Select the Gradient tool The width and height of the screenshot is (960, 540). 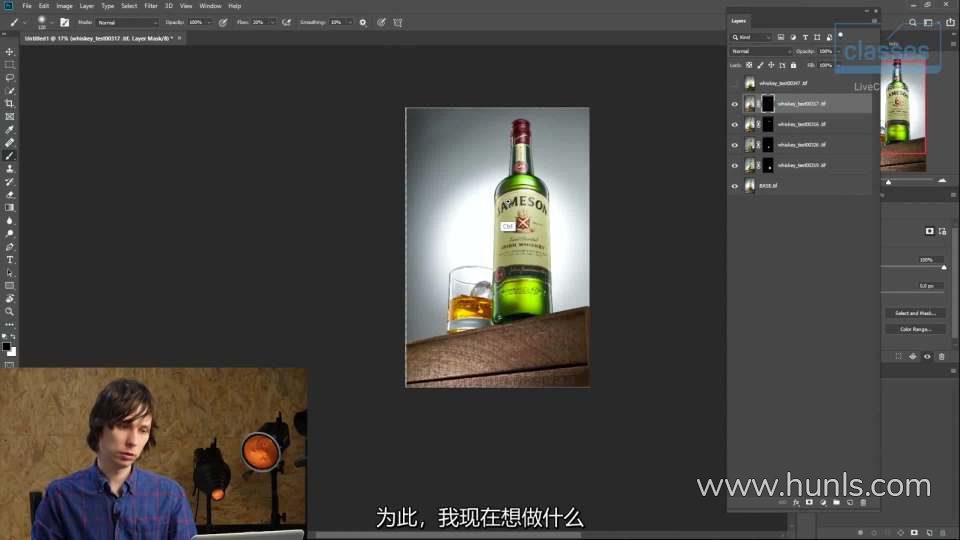click(9, 208)
